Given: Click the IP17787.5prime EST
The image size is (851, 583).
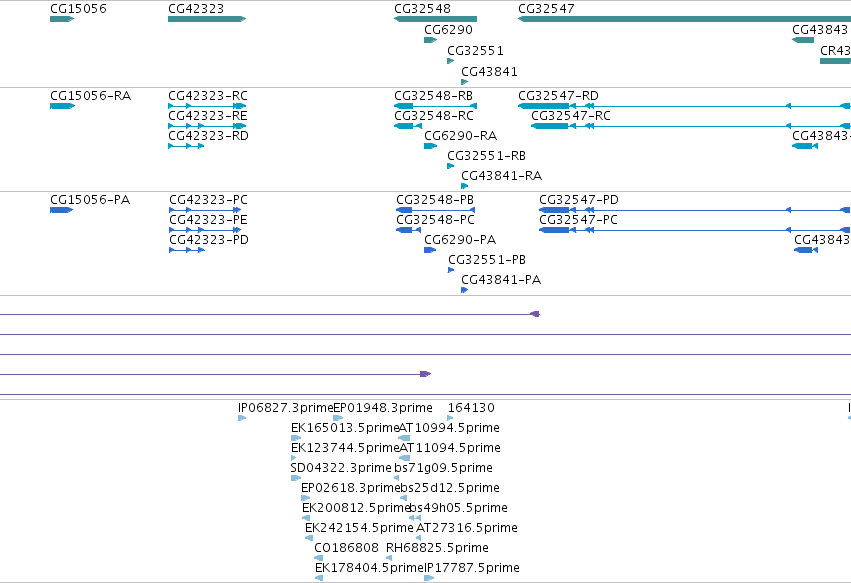Looking at the screenshot, I should (429, 578).
